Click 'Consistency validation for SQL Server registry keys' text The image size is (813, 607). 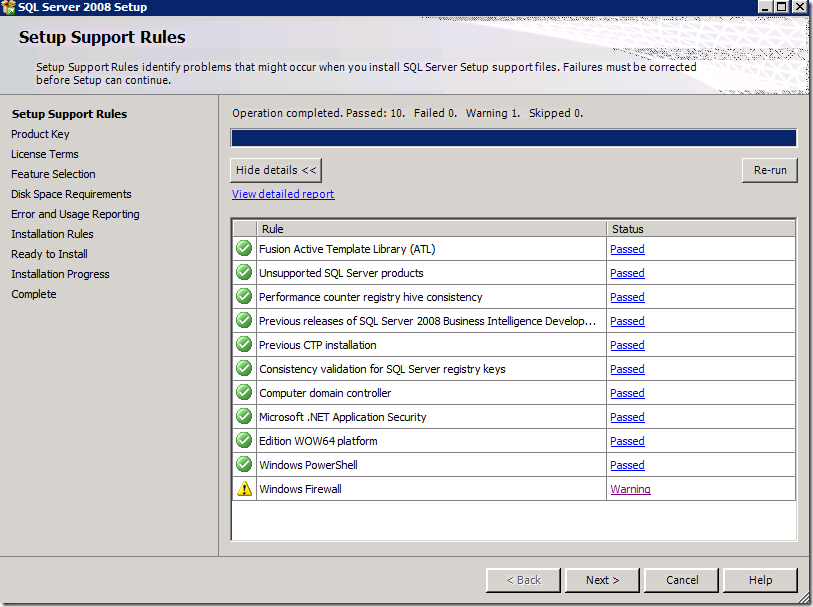tap(382, 369)
